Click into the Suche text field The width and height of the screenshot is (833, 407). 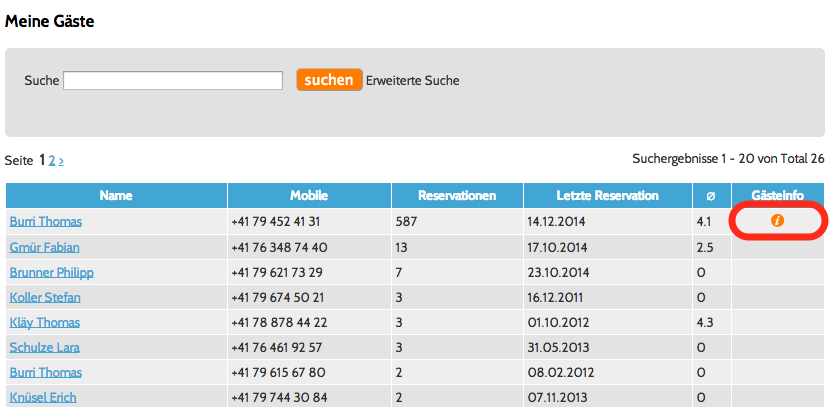[172, 81]
